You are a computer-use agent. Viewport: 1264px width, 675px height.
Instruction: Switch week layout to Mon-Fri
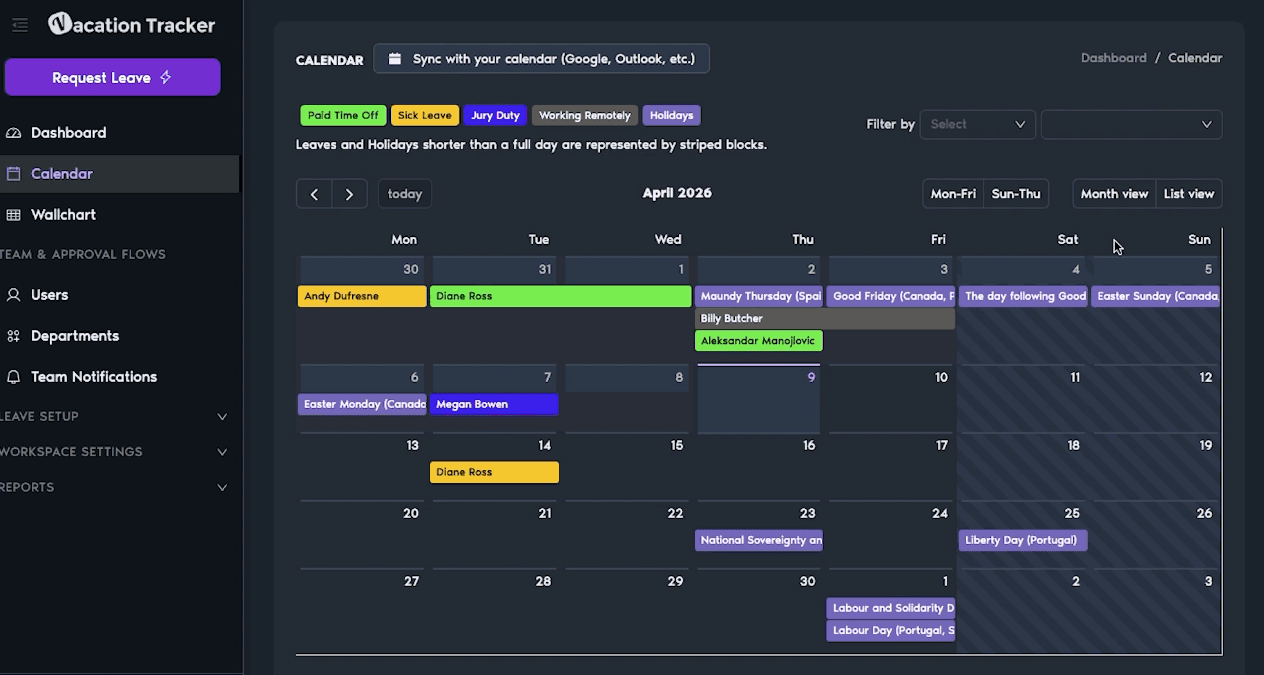953,194
